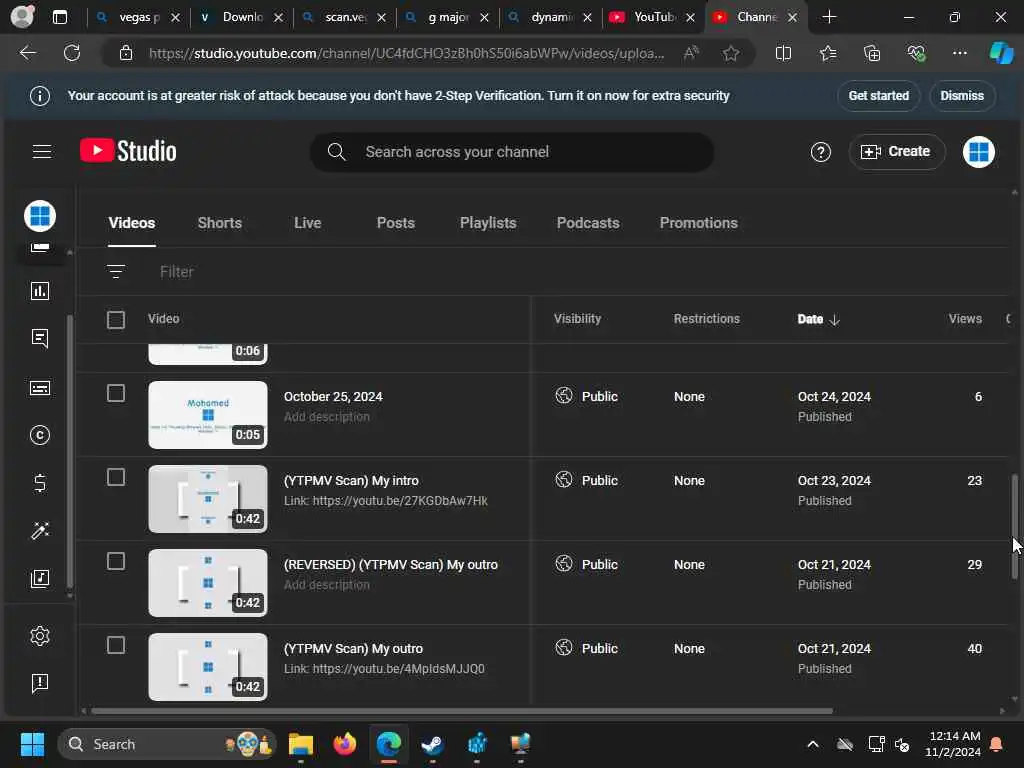Open the channel profile picture in sidebar

pos(40,216)
